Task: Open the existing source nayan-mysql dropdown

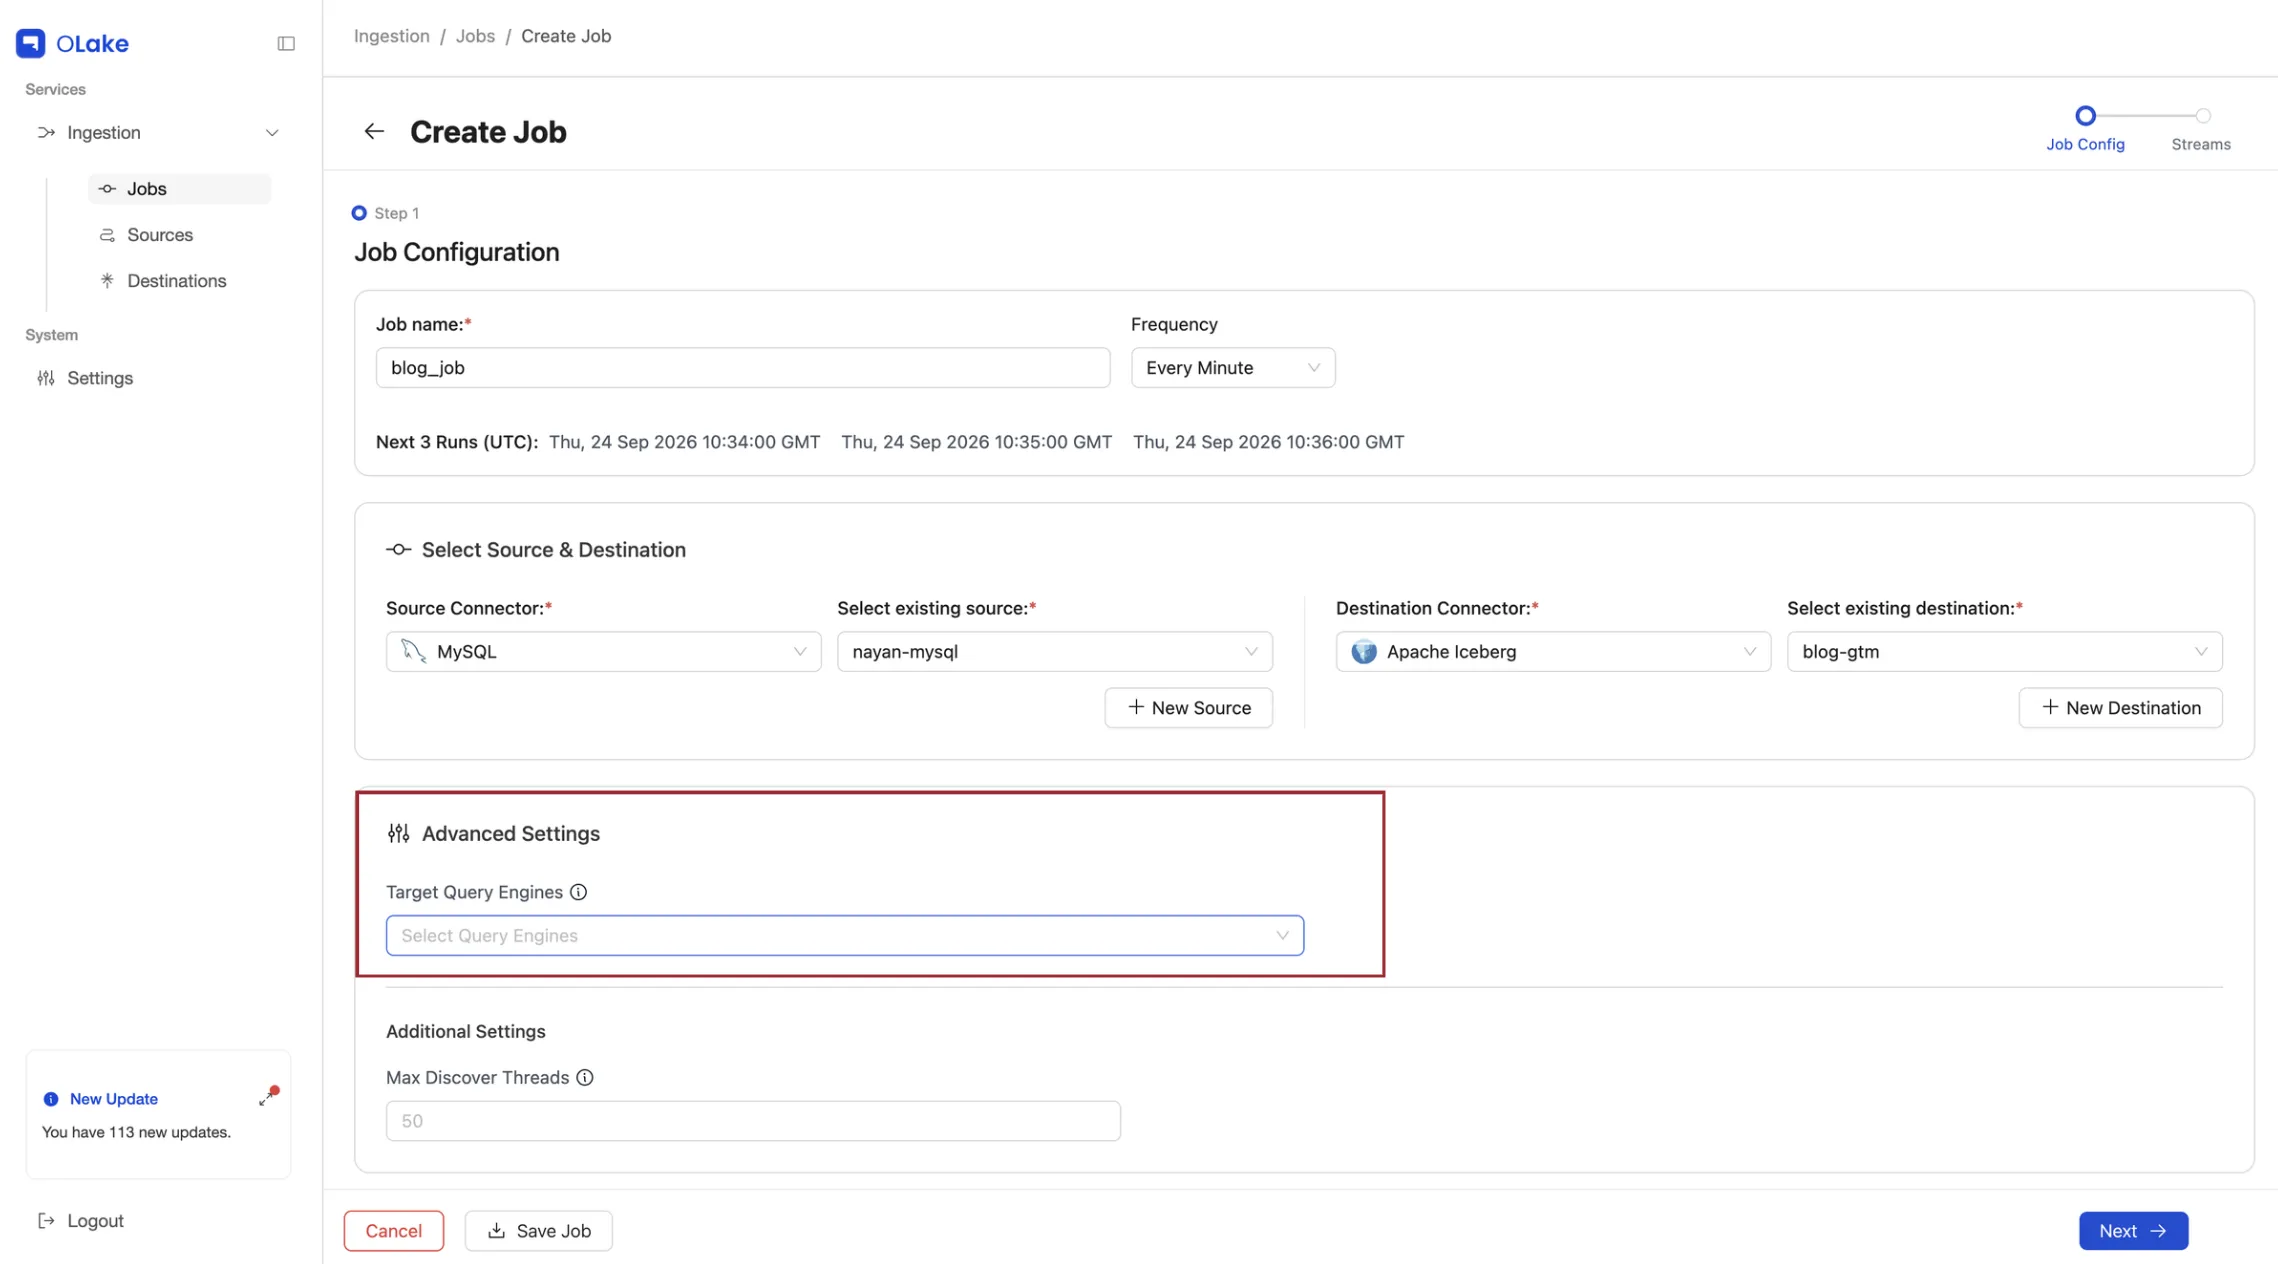Action: tap(1054, 651)
